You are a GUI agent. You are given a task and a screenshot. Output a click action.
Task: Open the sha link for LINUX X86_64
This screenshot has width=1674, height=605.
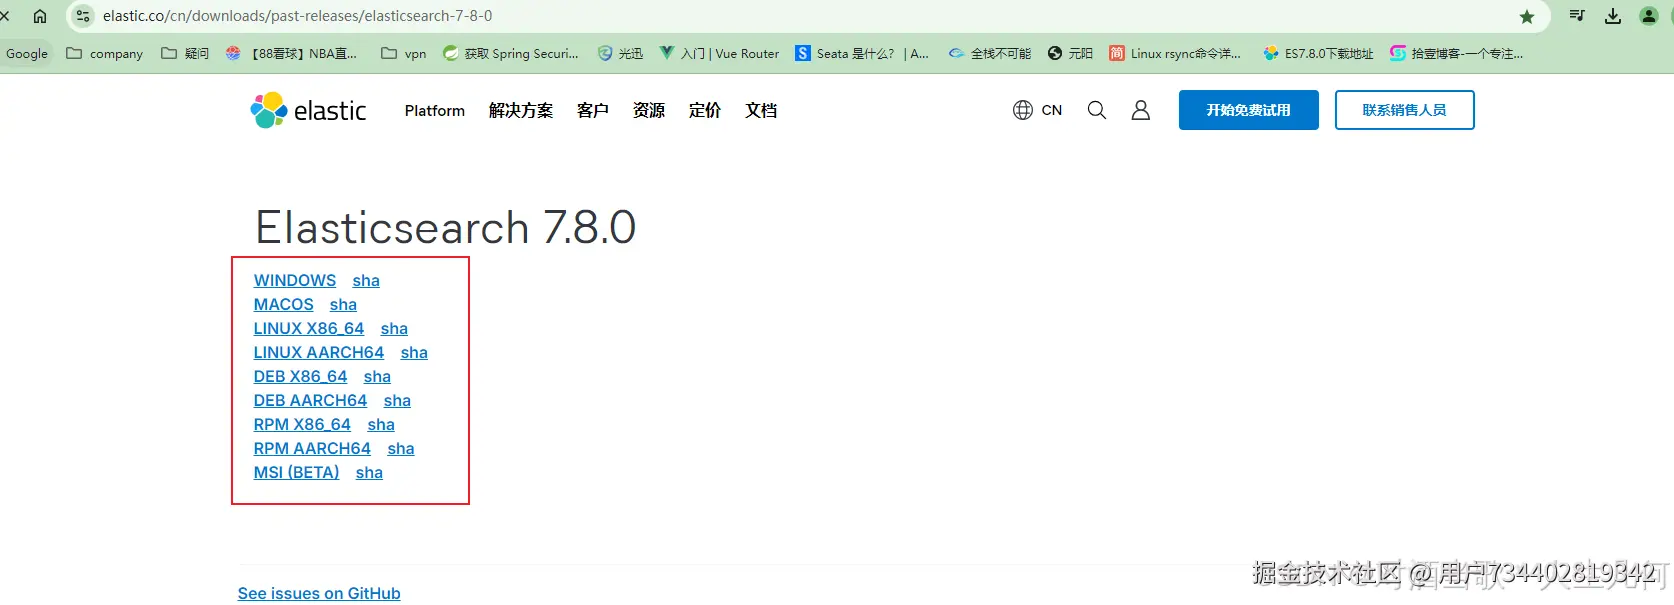click(x=394, y=329)
